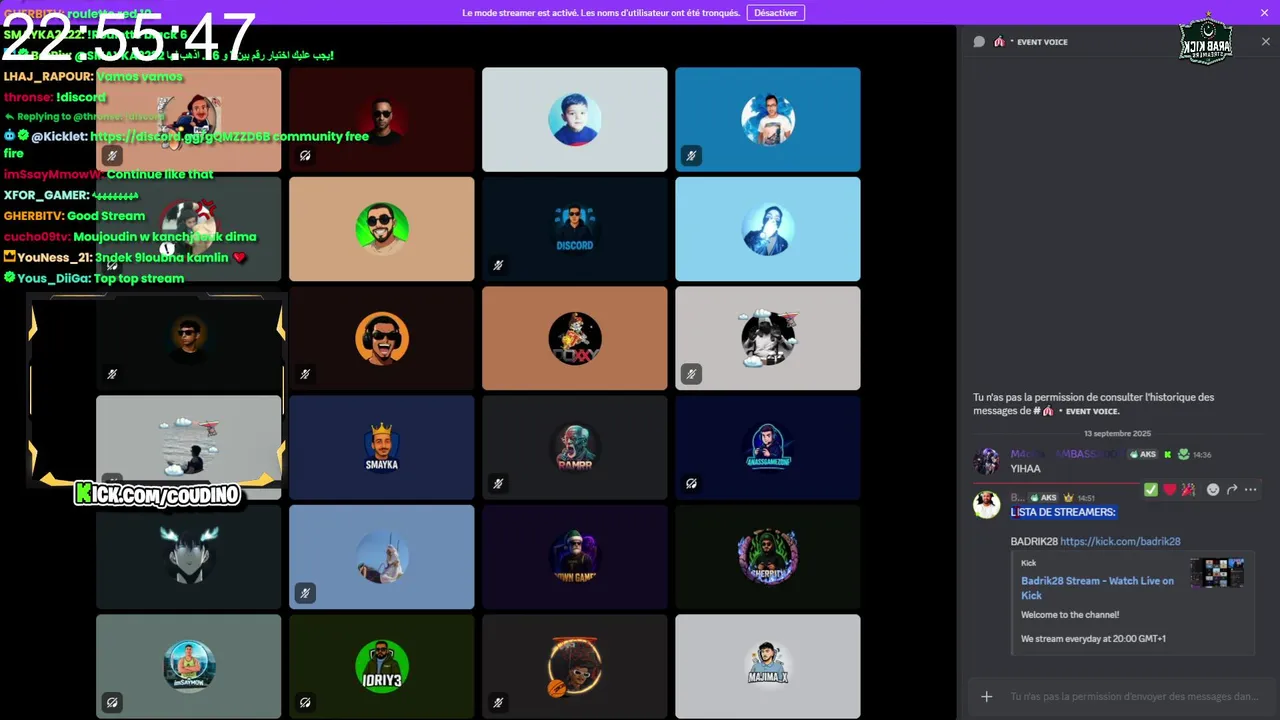Click the deafened icon on ANASSGAMEZONE tile

coord(691,484)
